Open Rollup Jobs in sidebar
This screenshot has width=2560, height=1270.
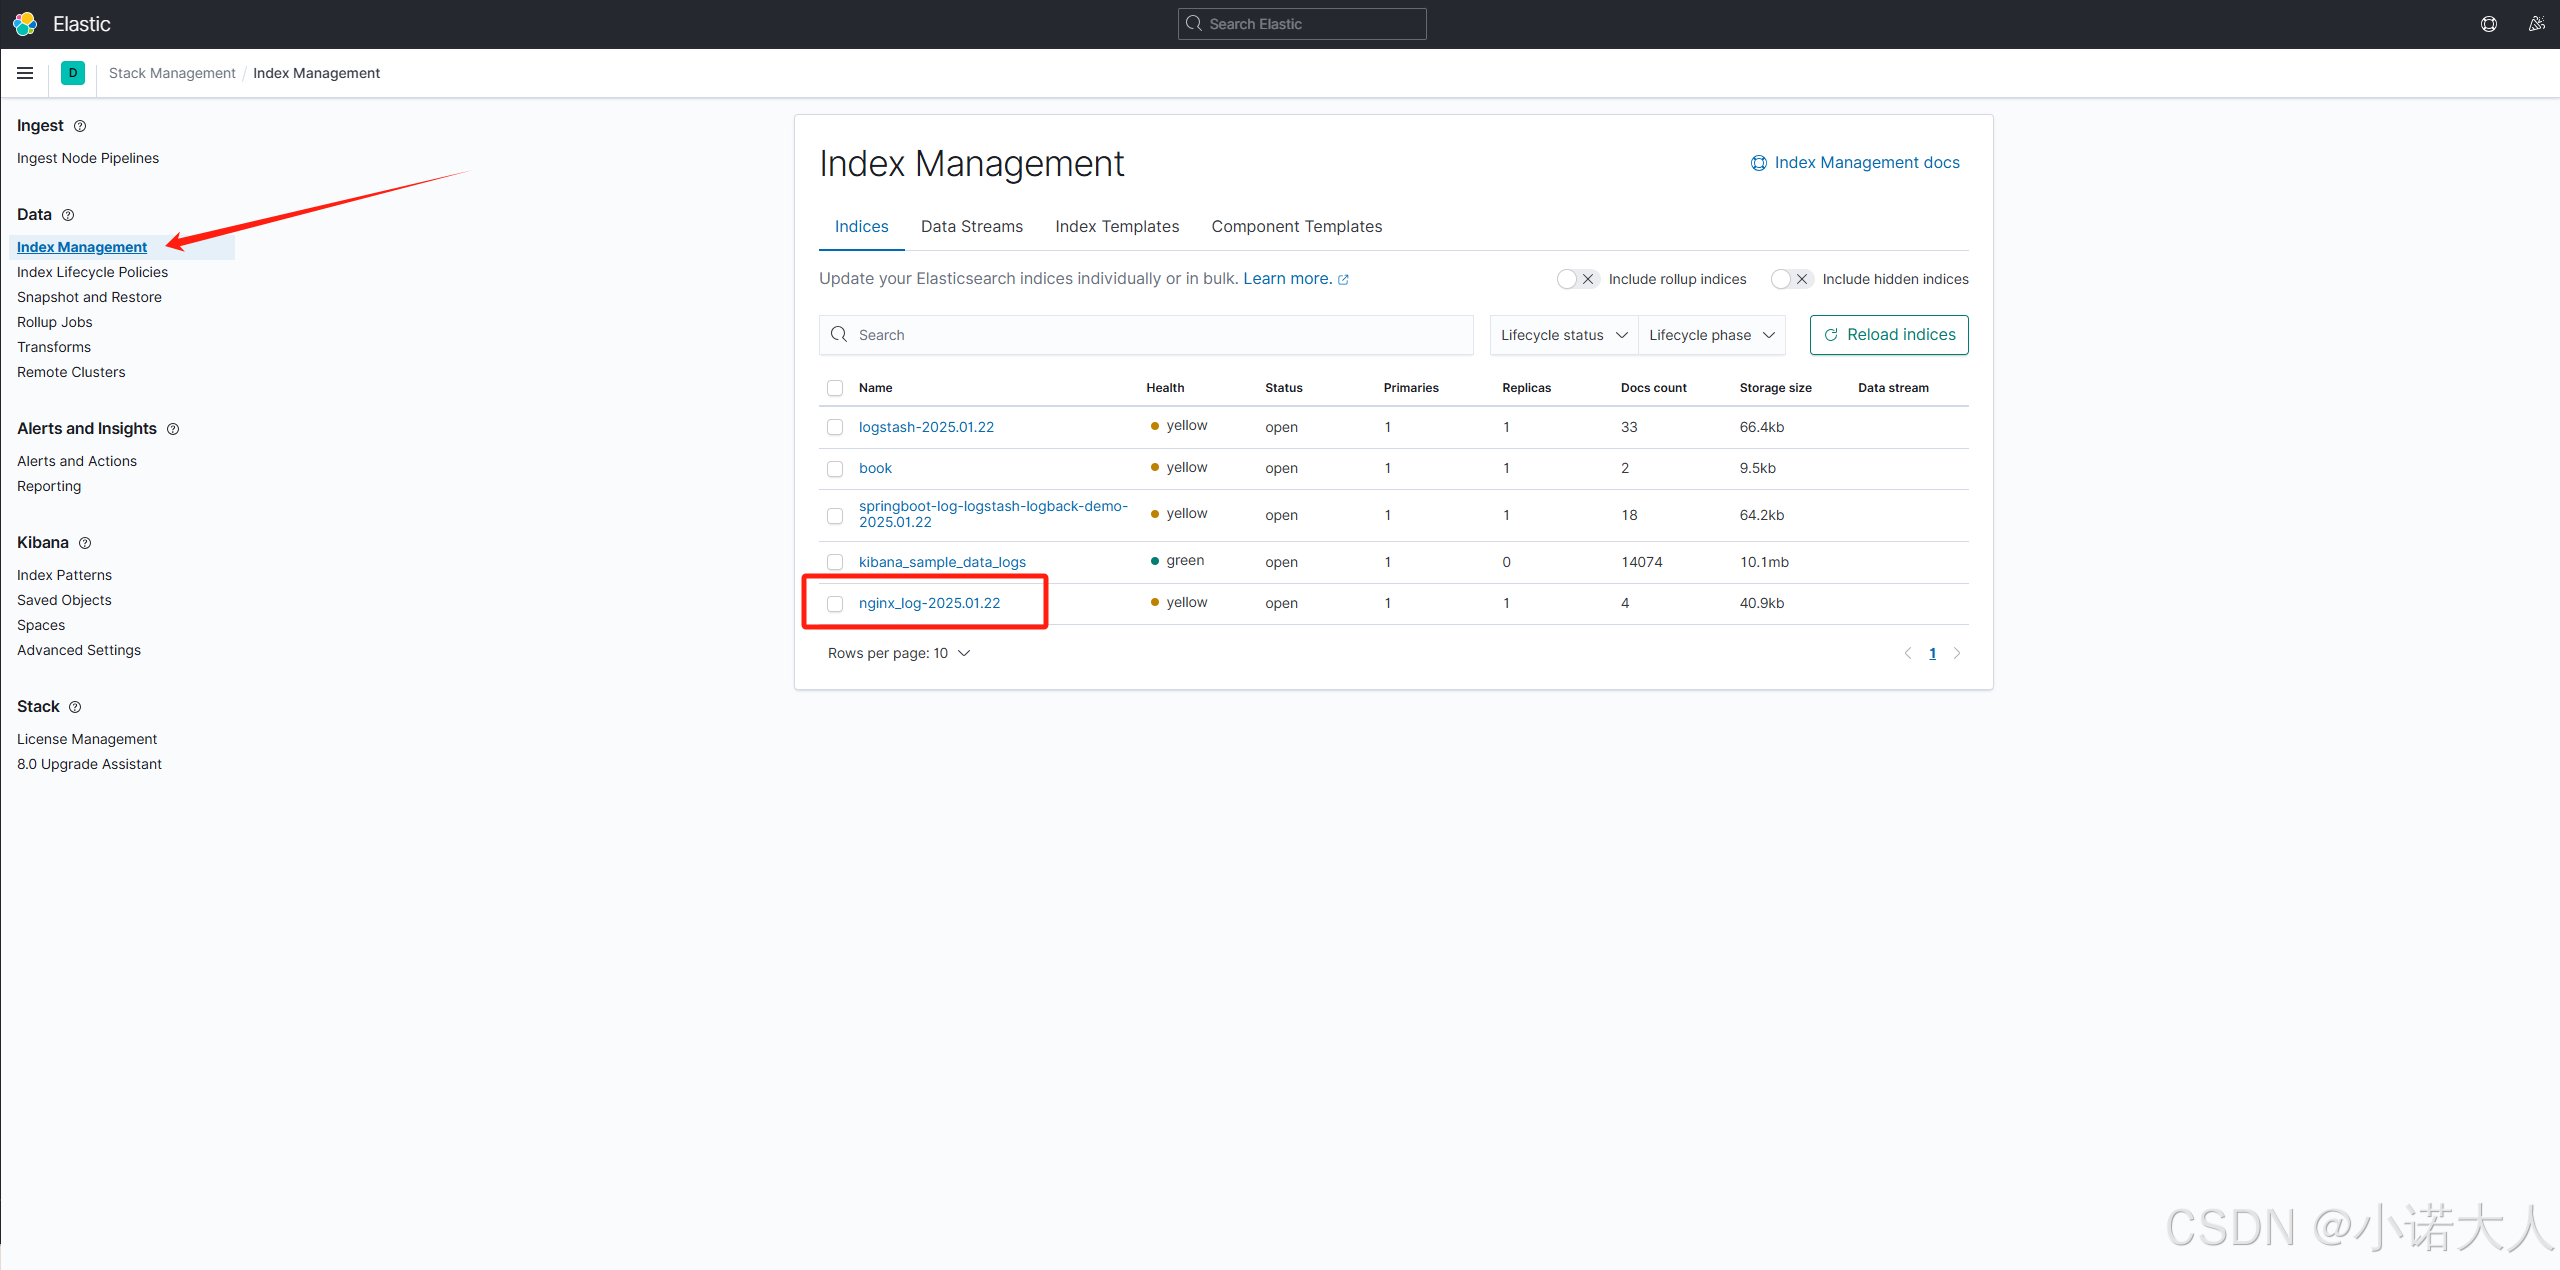[x=55, y=322]
